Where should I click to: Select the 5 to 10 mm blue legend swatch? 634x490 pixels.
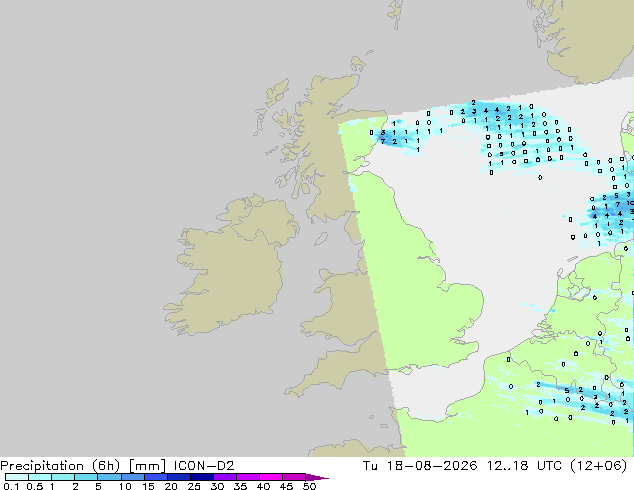[110, 477]
